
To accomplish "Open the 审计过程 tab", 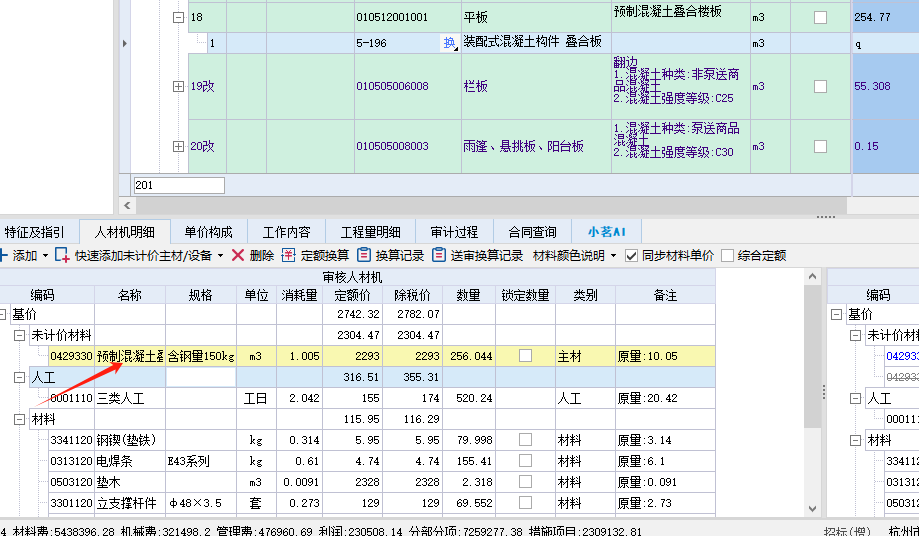I will click(454, 233).
